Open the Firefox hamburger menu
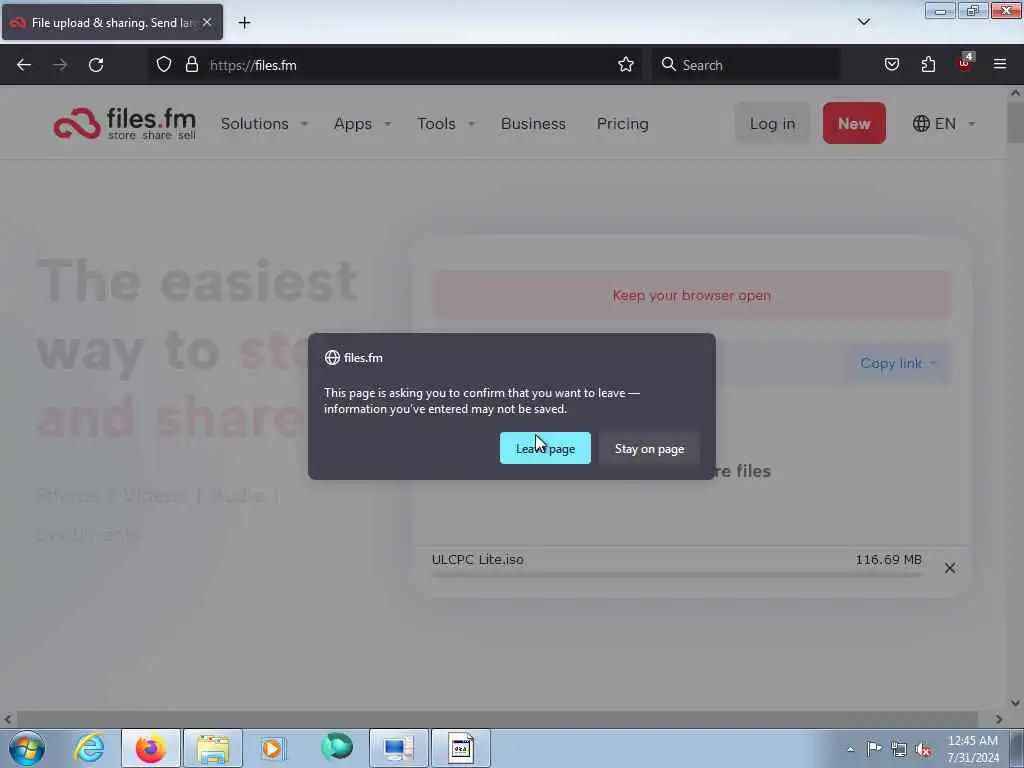1024x768 pixels. coord(999,64)
